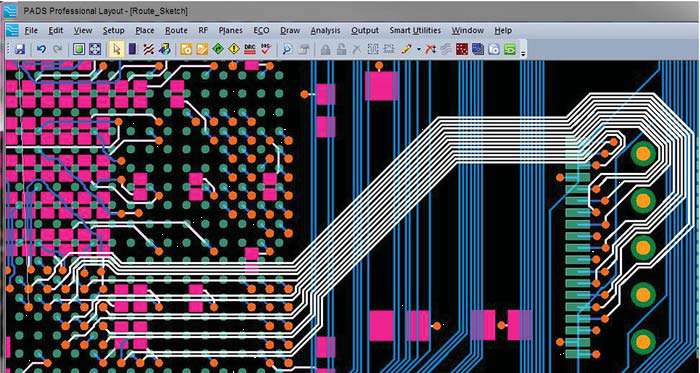Open the Route menu

(x=176, y=30)
